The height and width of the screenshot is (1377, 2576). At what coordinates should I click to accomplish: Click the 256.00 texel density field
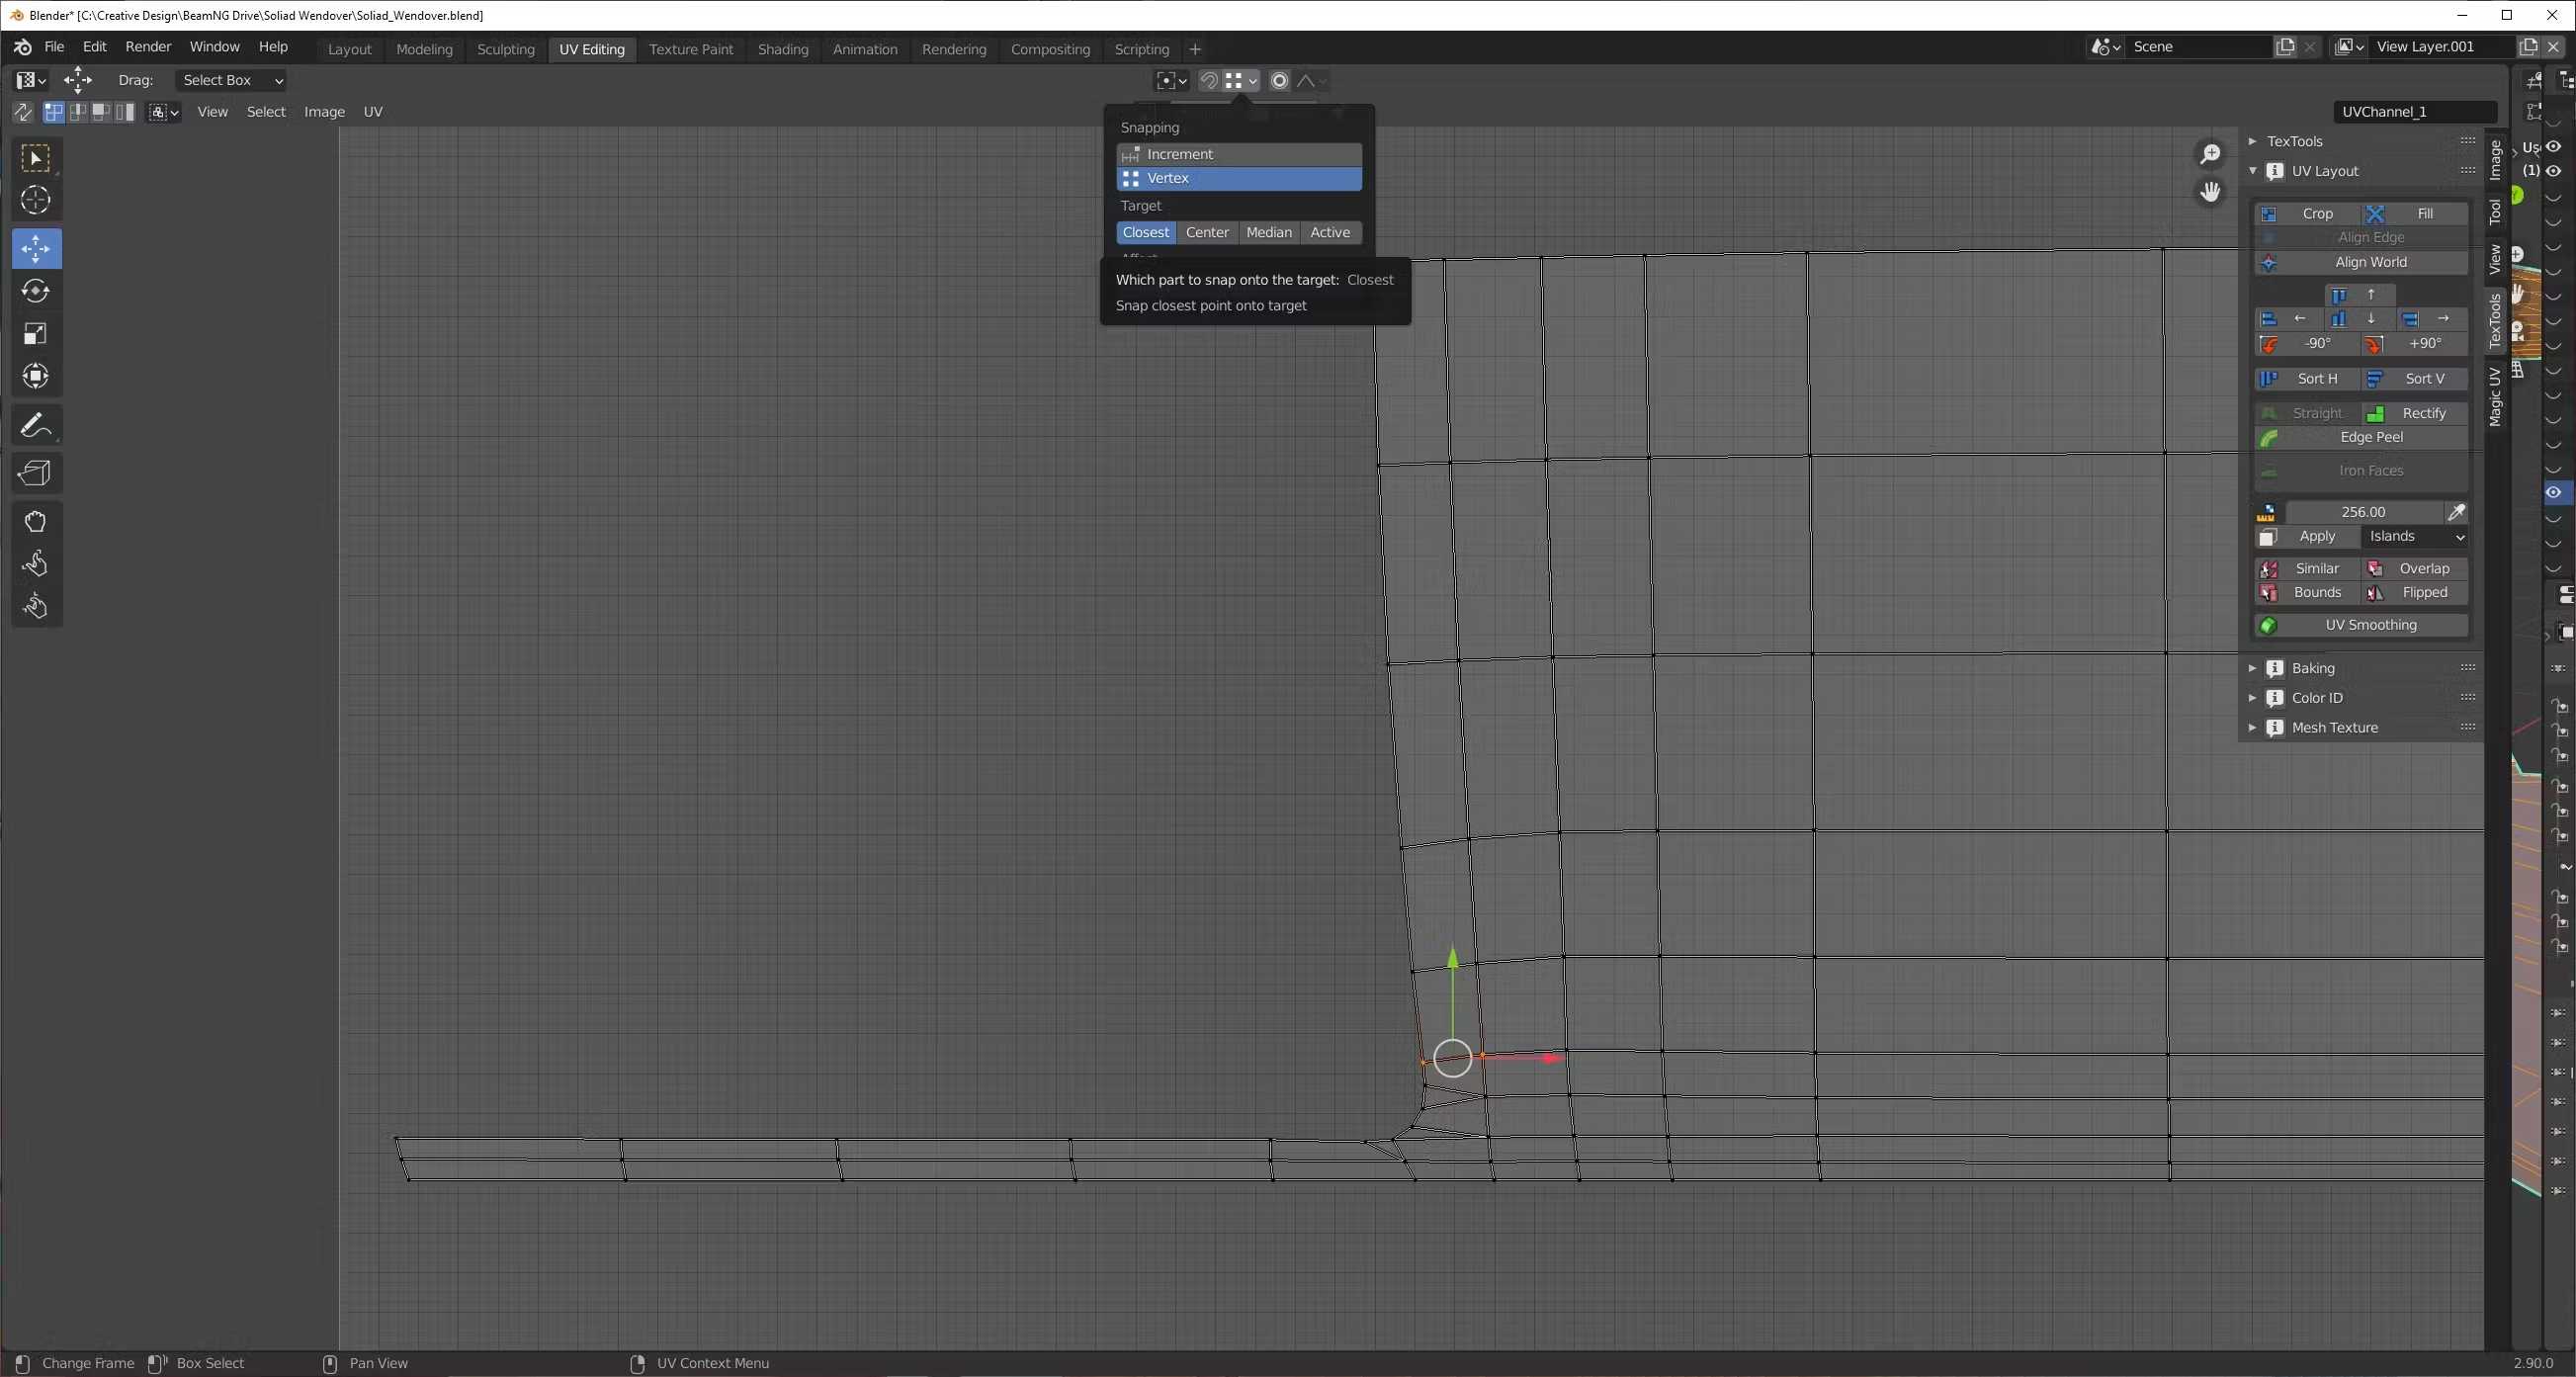[2362, 512]
